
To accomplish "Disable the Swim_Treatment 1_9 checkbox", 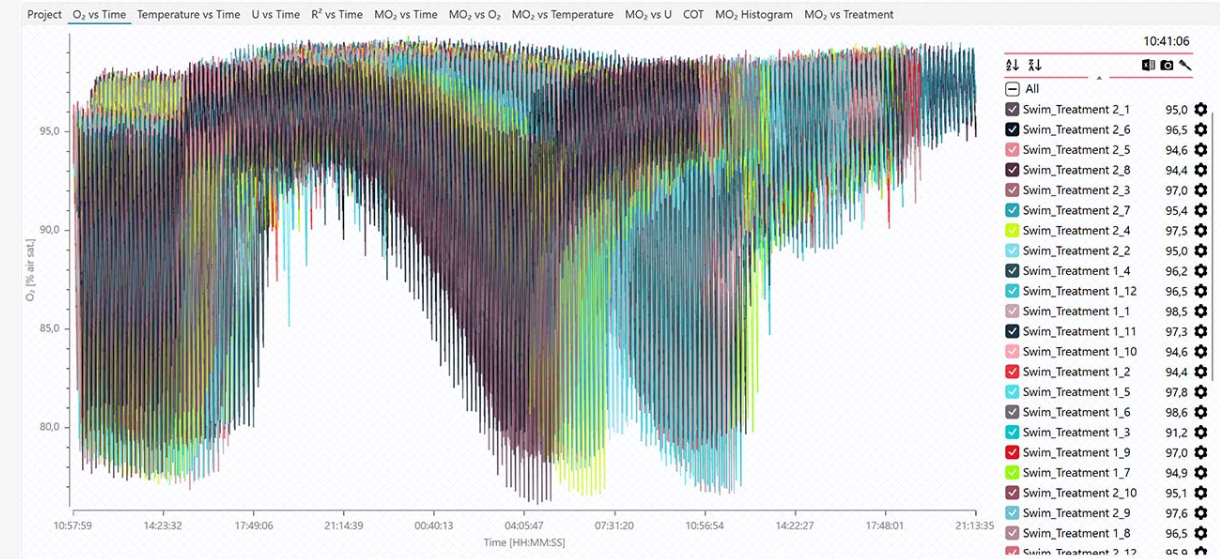I will click(1012, 453).
